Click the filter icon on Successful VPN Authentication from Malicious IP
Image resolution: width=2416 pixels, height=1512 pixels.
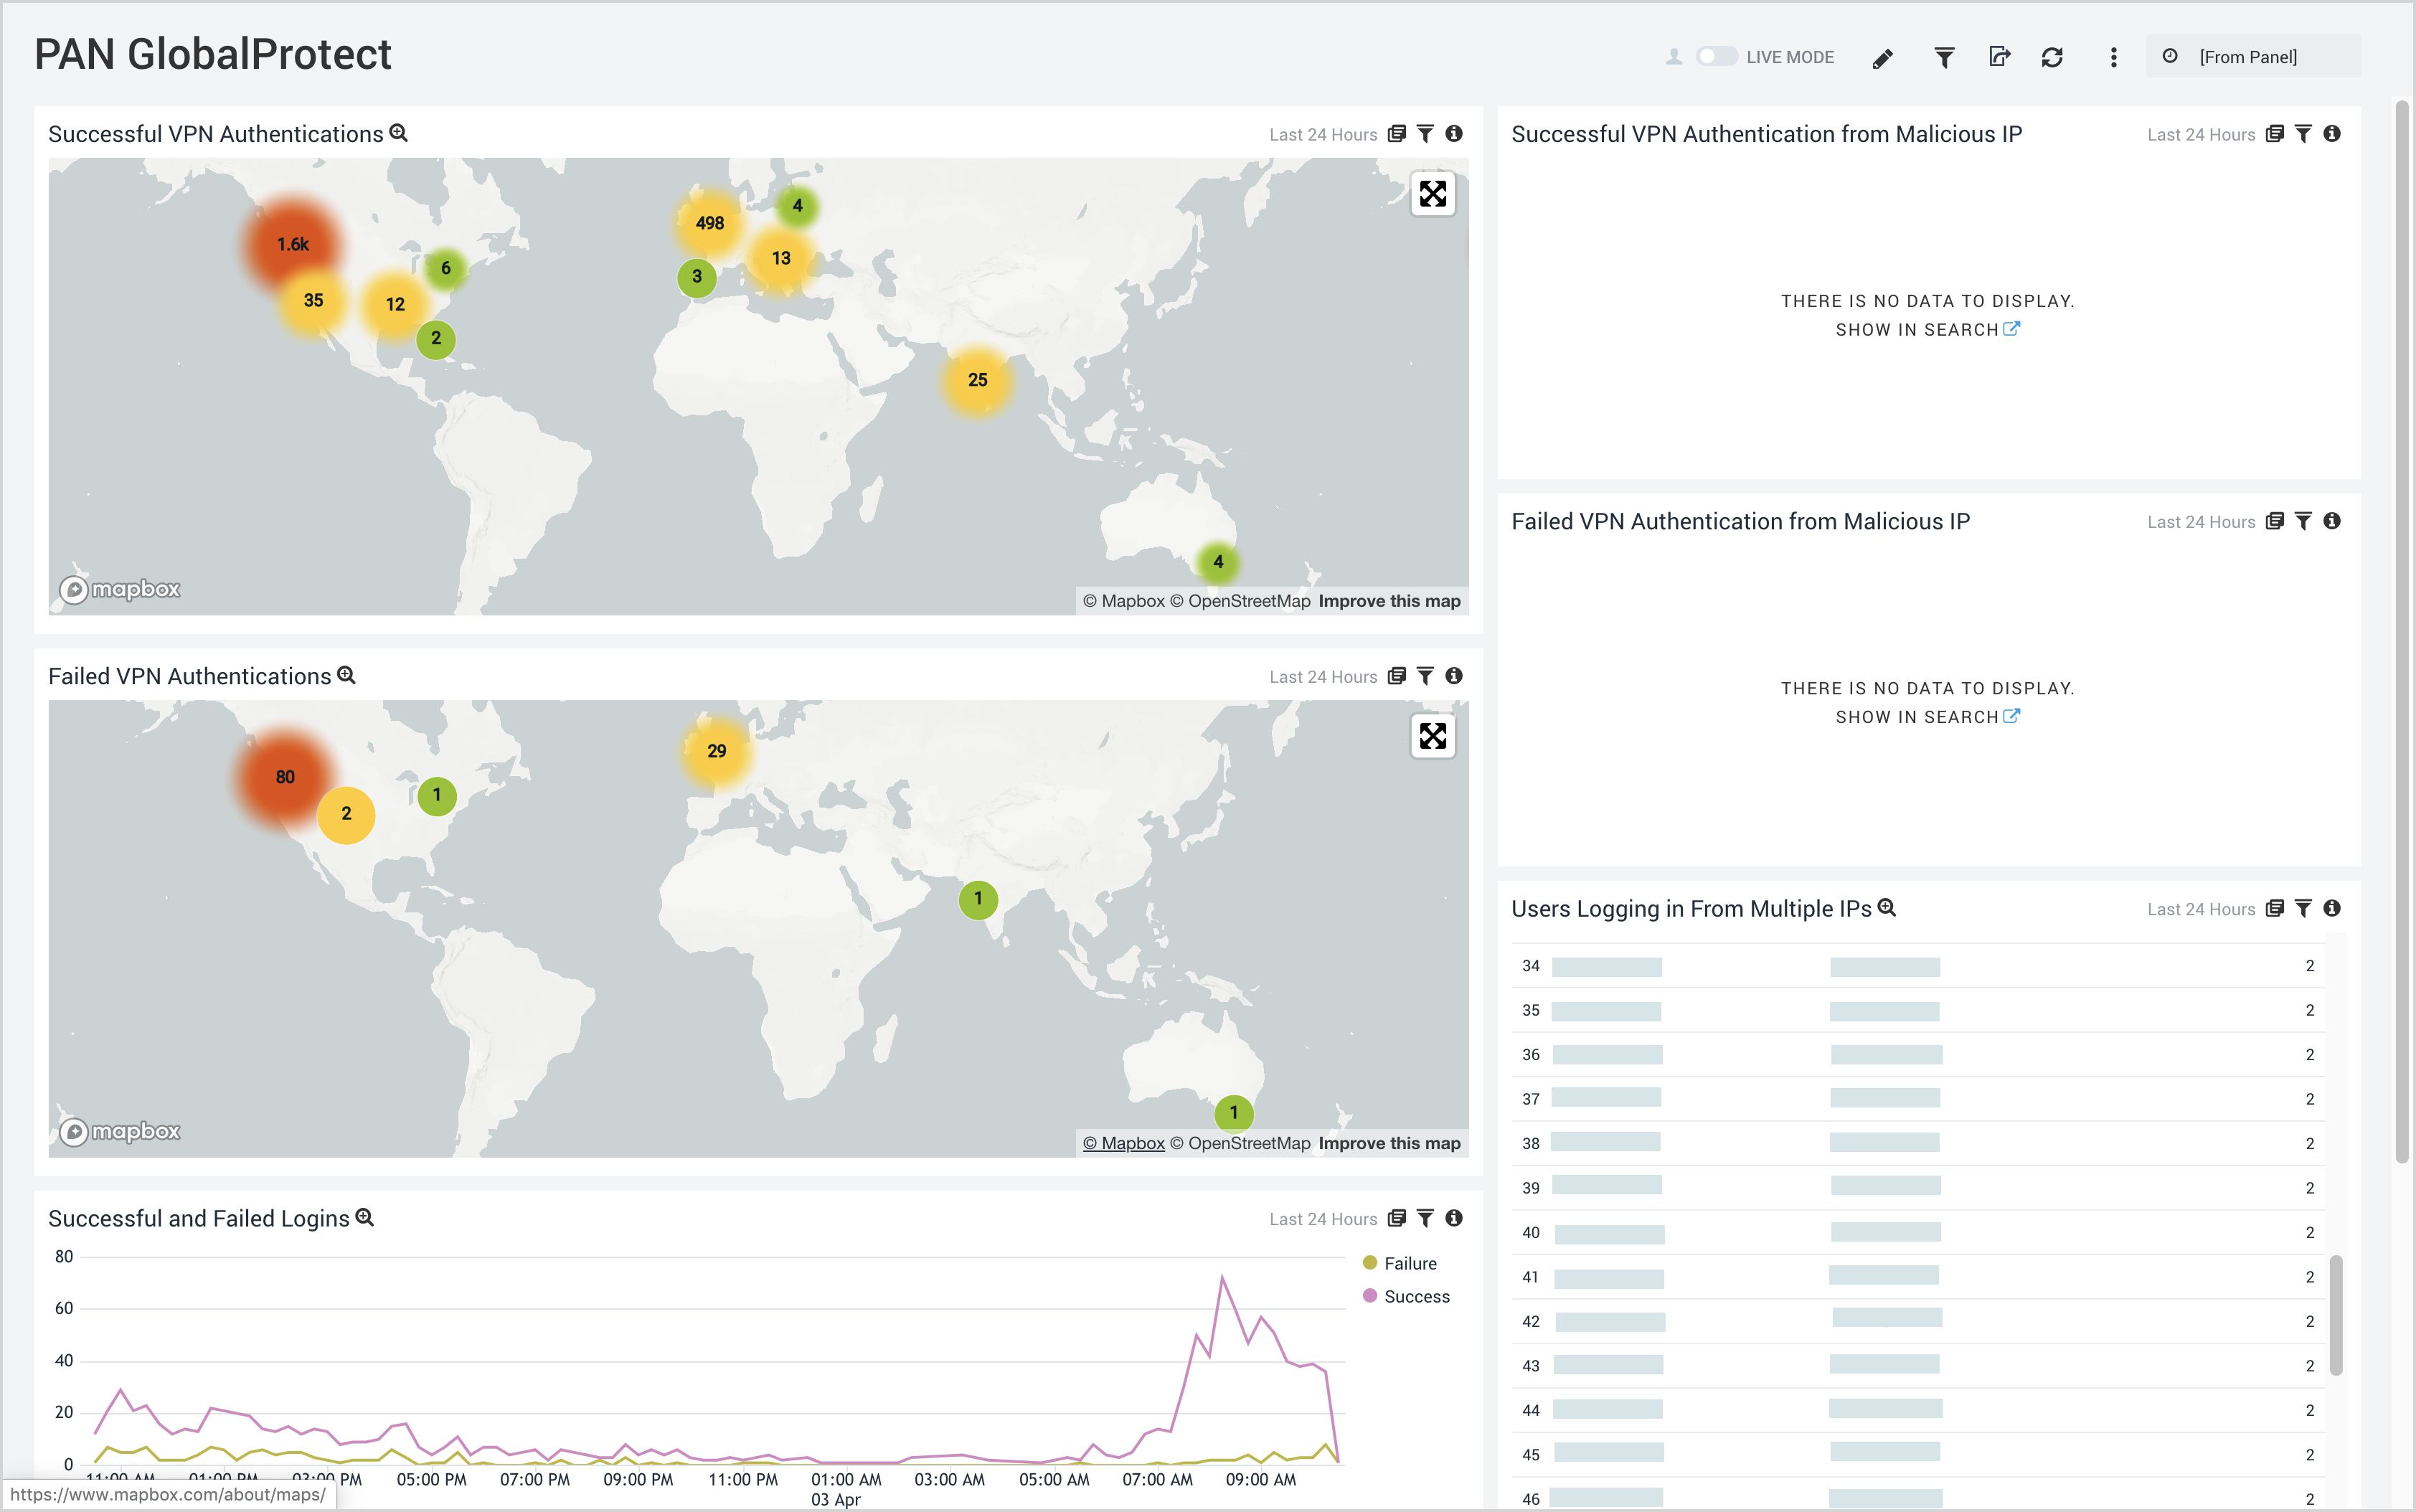tap(2303, 133)
